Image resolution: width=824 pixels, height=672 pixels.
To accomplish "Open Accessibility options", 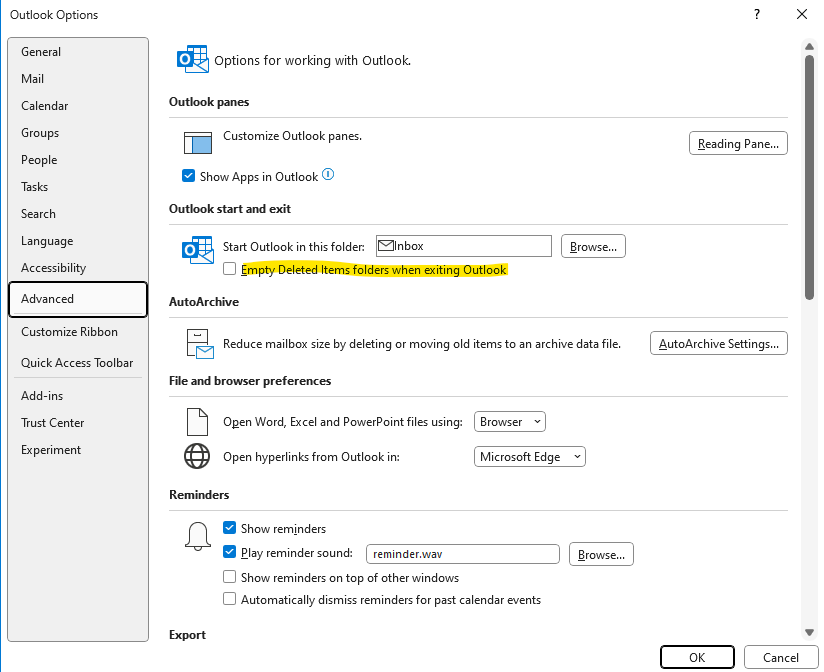I will 78,268.
